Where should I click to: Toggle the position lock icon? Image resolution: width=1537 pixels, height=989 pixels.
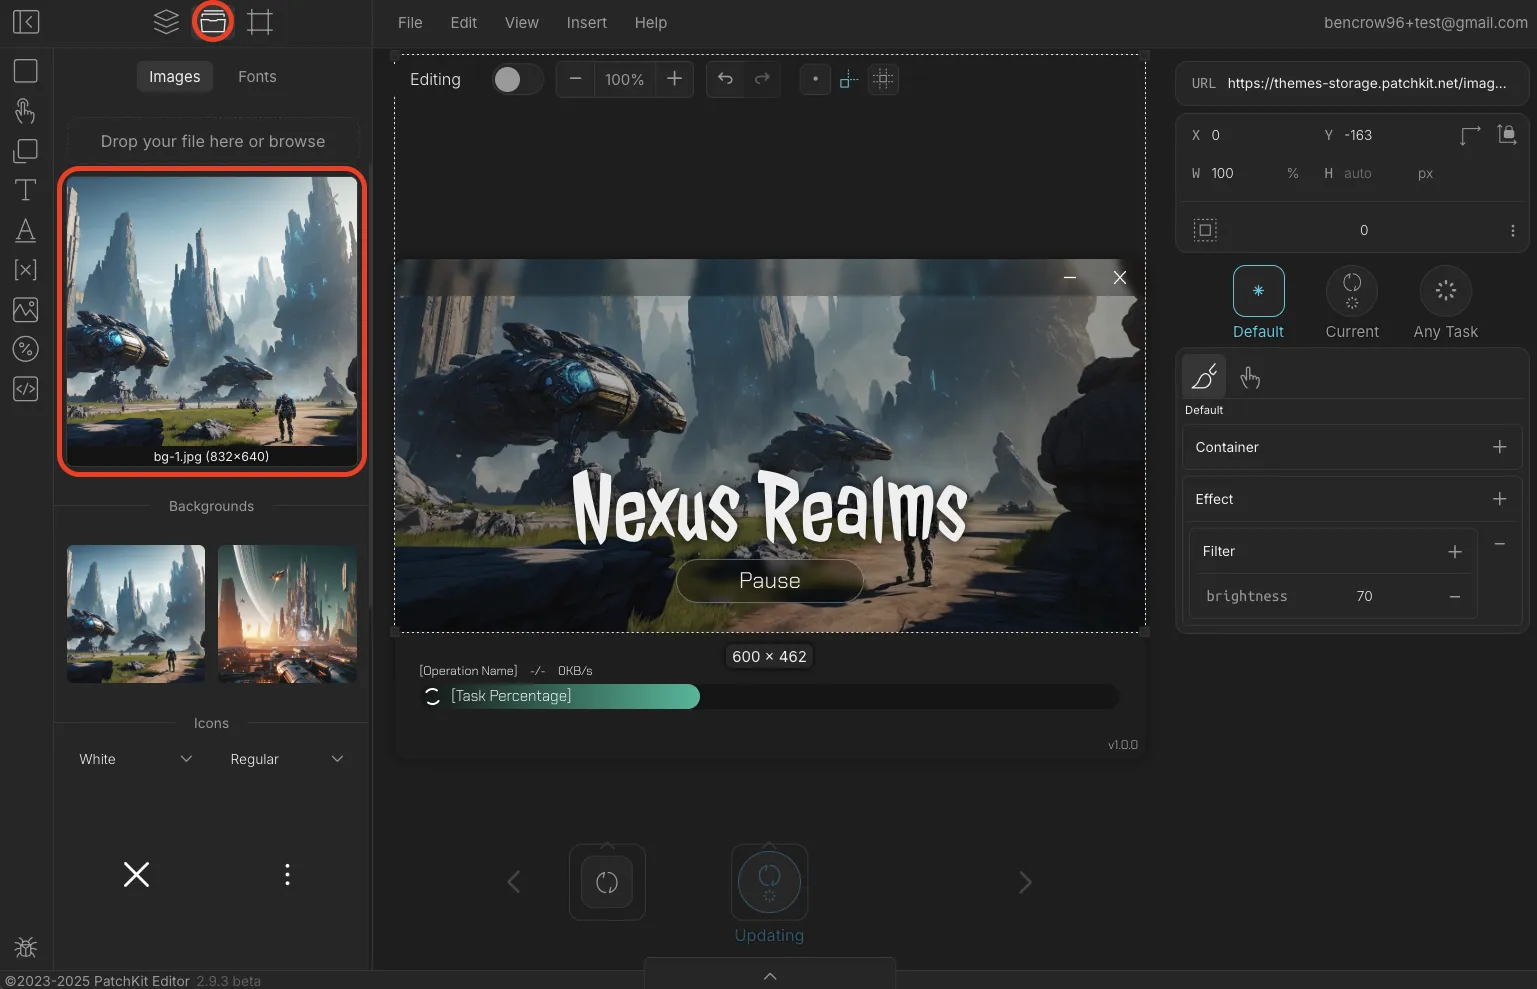[x=1507, y=134]
